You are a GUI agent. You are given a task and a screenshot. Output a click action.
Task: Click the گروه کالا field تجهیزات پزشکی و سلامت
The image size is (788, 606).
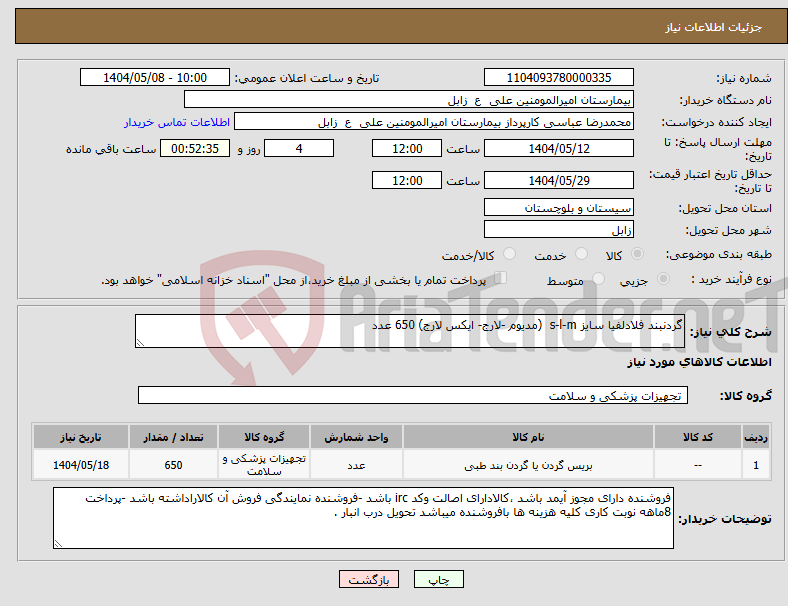413,395
